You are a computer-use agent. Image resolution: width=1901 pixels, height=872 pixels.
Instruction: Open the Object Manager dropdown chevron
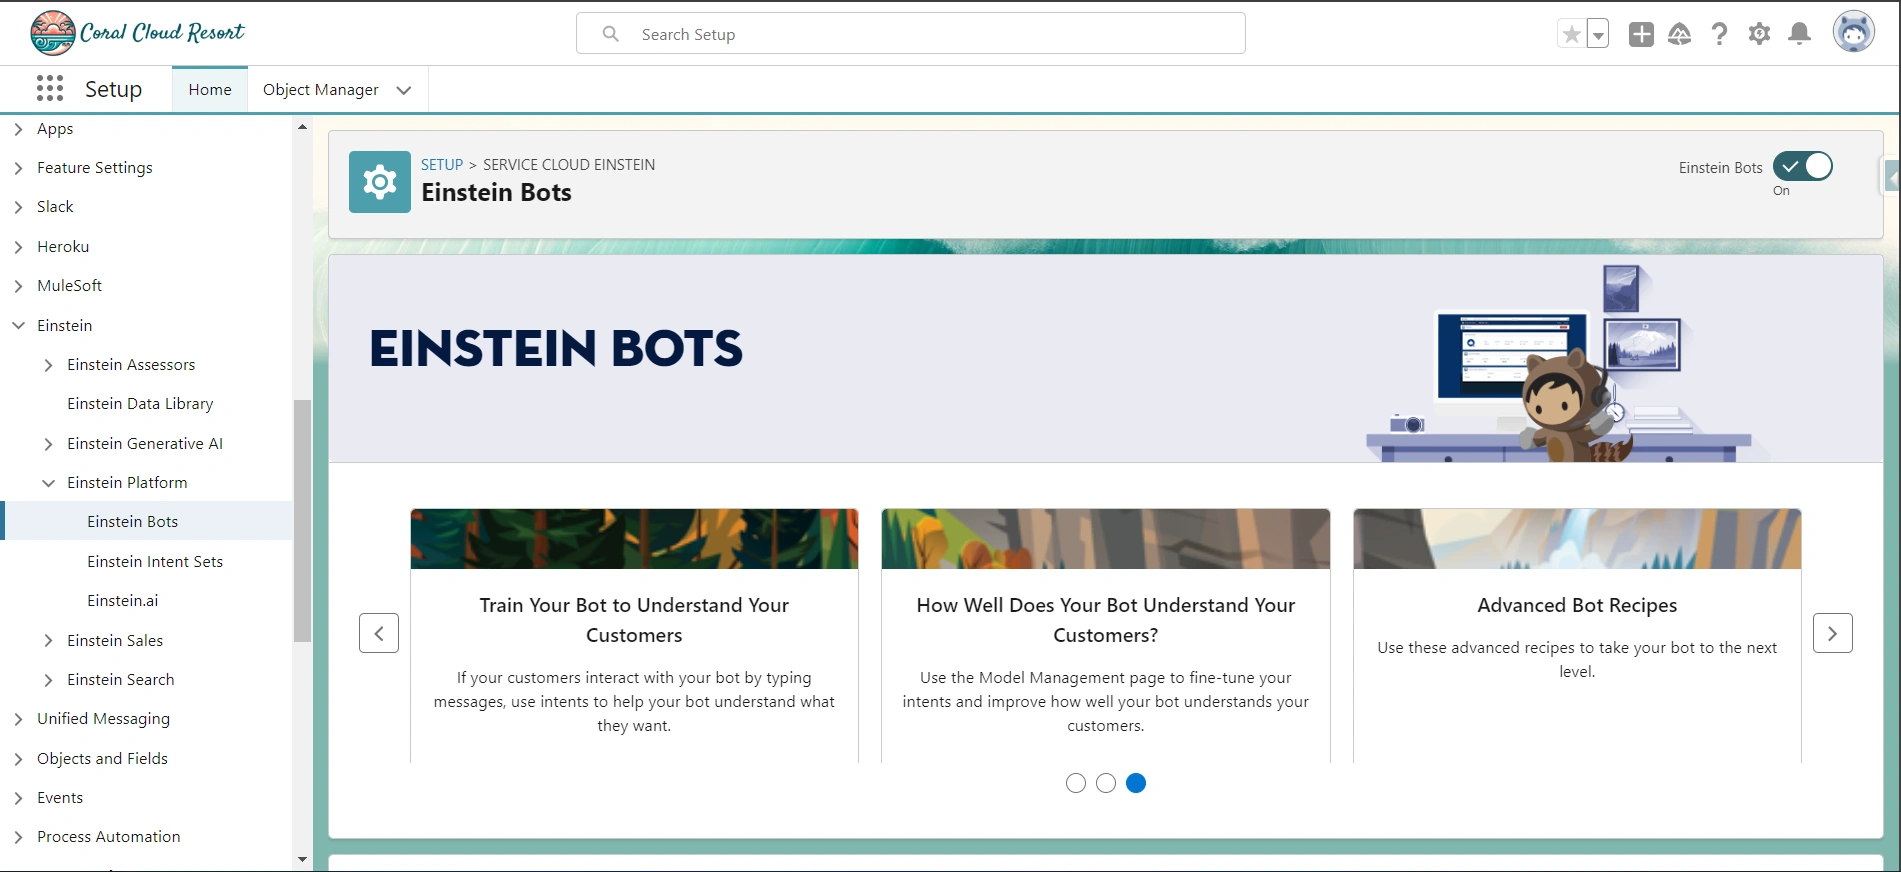click(x=404, y=90)
